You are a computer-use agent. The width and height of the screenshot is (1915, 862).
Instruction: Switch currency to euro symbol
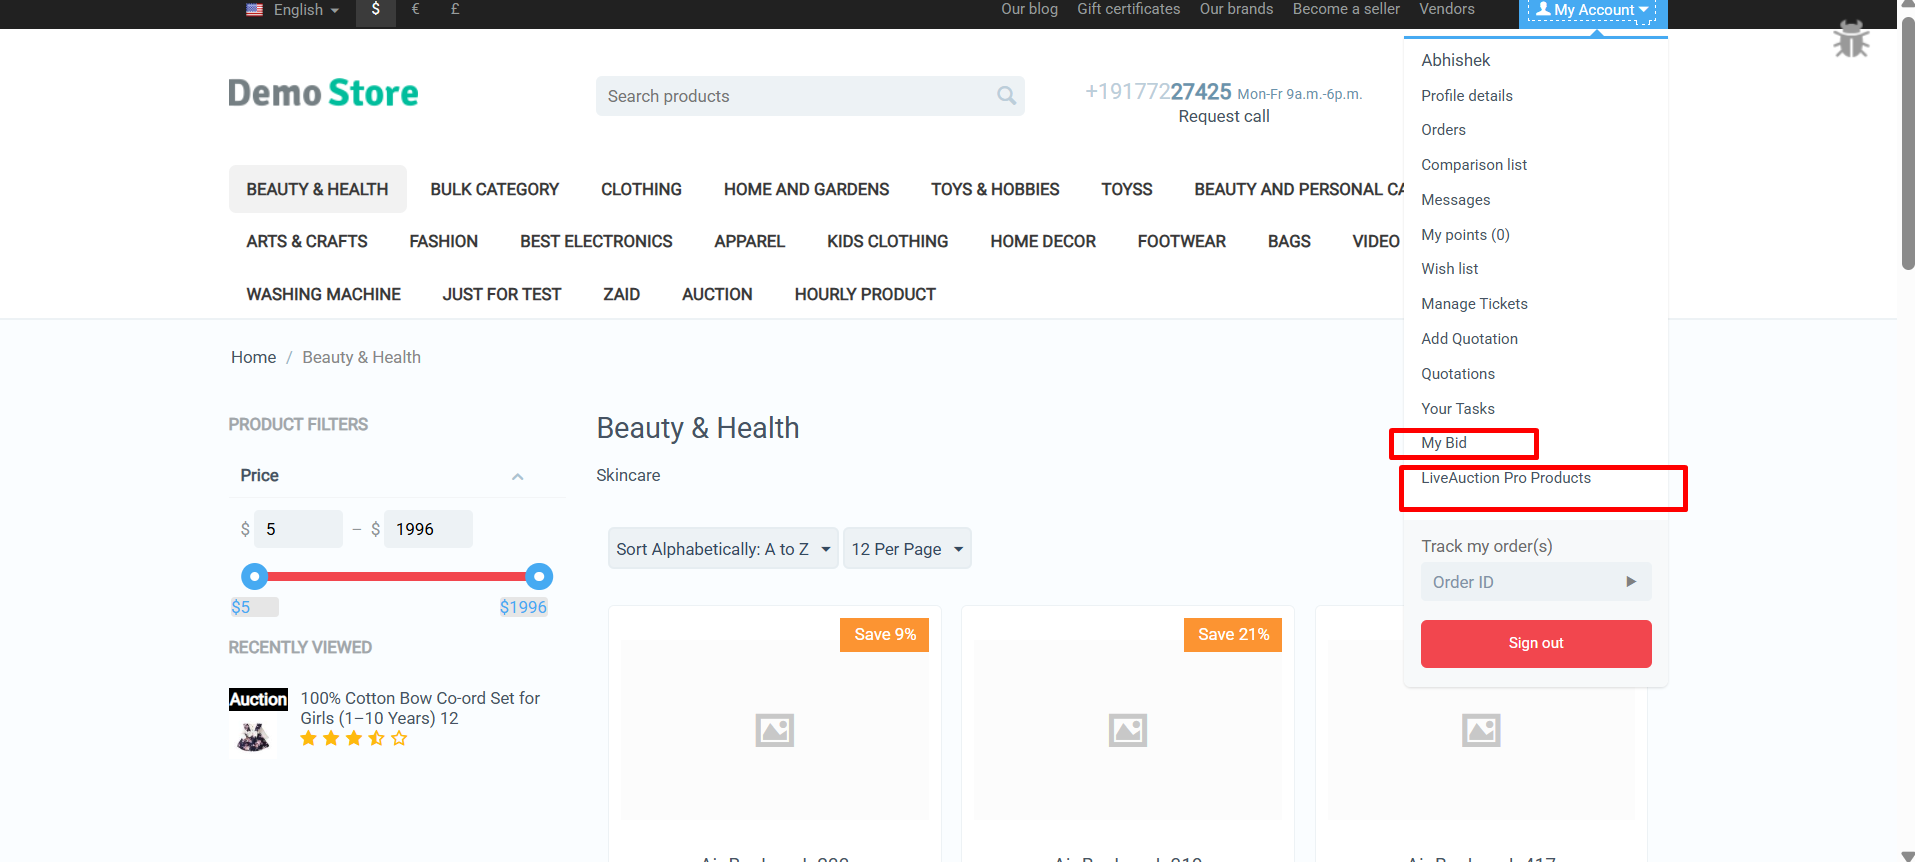click(416, 10)
